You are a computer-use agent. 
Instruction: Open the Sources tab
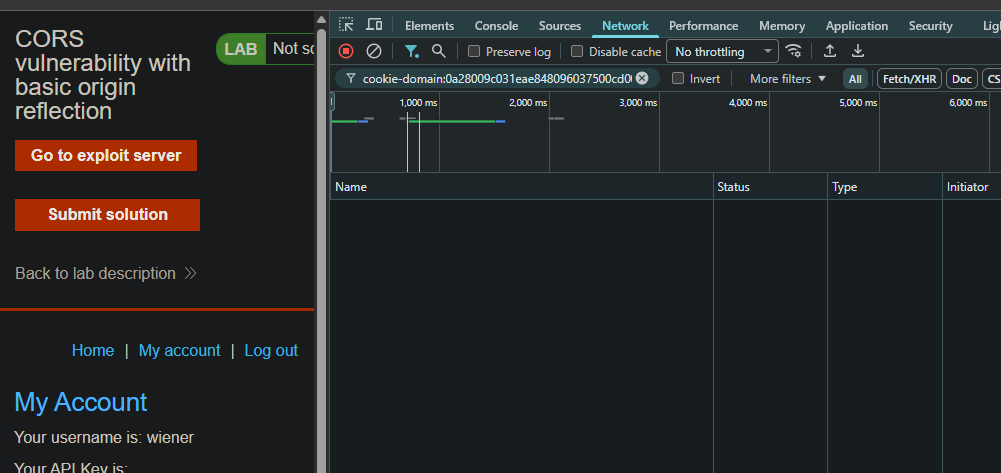(x=560, y=26)
